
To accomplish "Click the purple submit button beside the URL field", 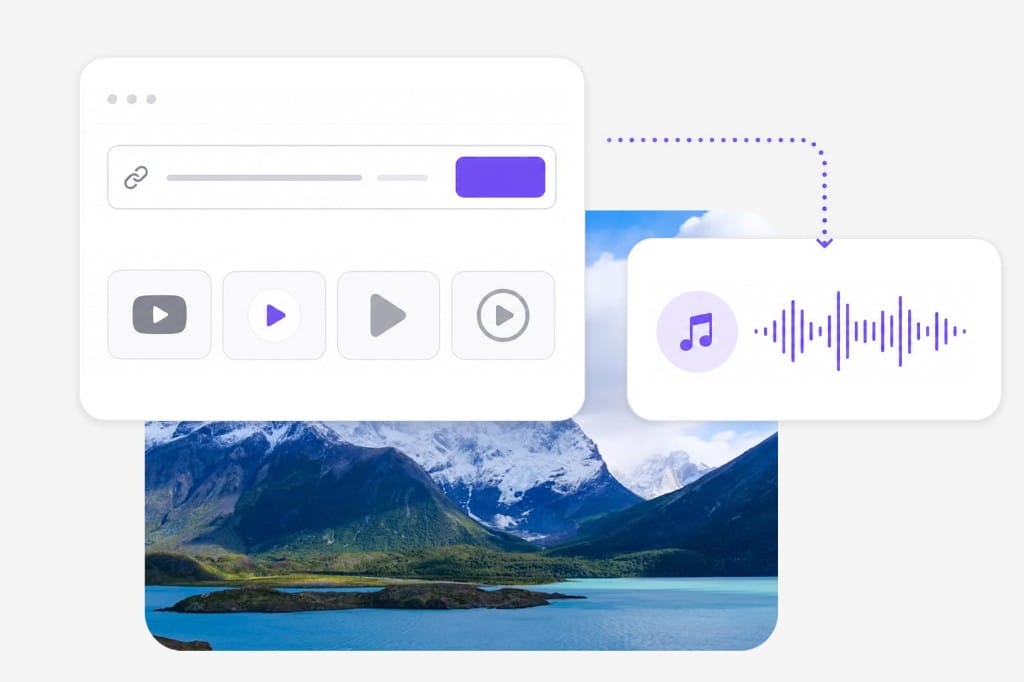I will (x=500, y=177).
